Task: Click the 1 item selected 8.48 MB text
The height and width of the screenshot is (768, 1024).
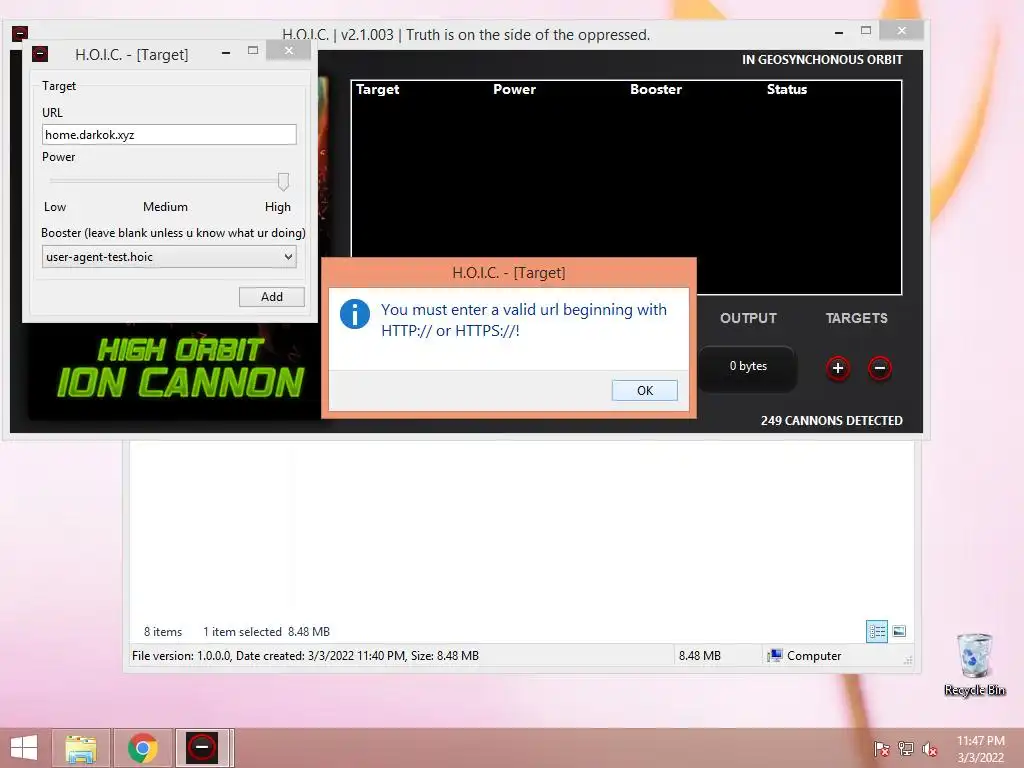Action: [x=266, y=632]
